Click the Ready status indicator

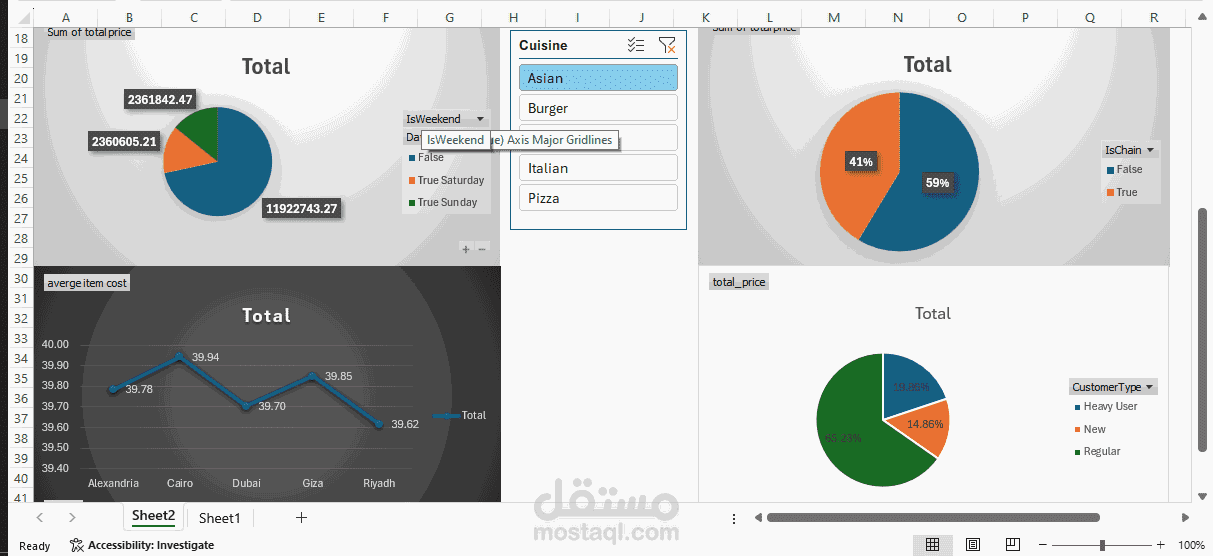(35, 545)
